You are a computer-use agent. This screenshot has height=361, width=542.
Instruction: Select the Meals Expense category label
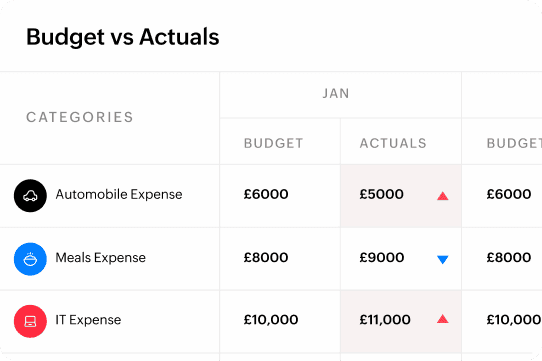click(x=101, y=258)
